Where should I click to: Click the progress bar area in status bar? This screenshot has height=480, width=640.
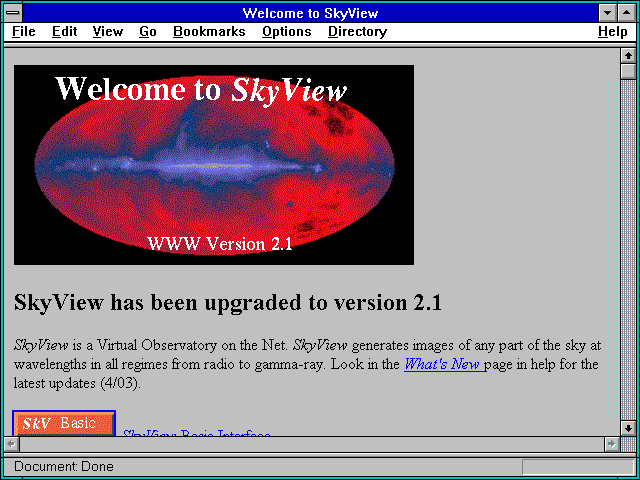(578, 467)
